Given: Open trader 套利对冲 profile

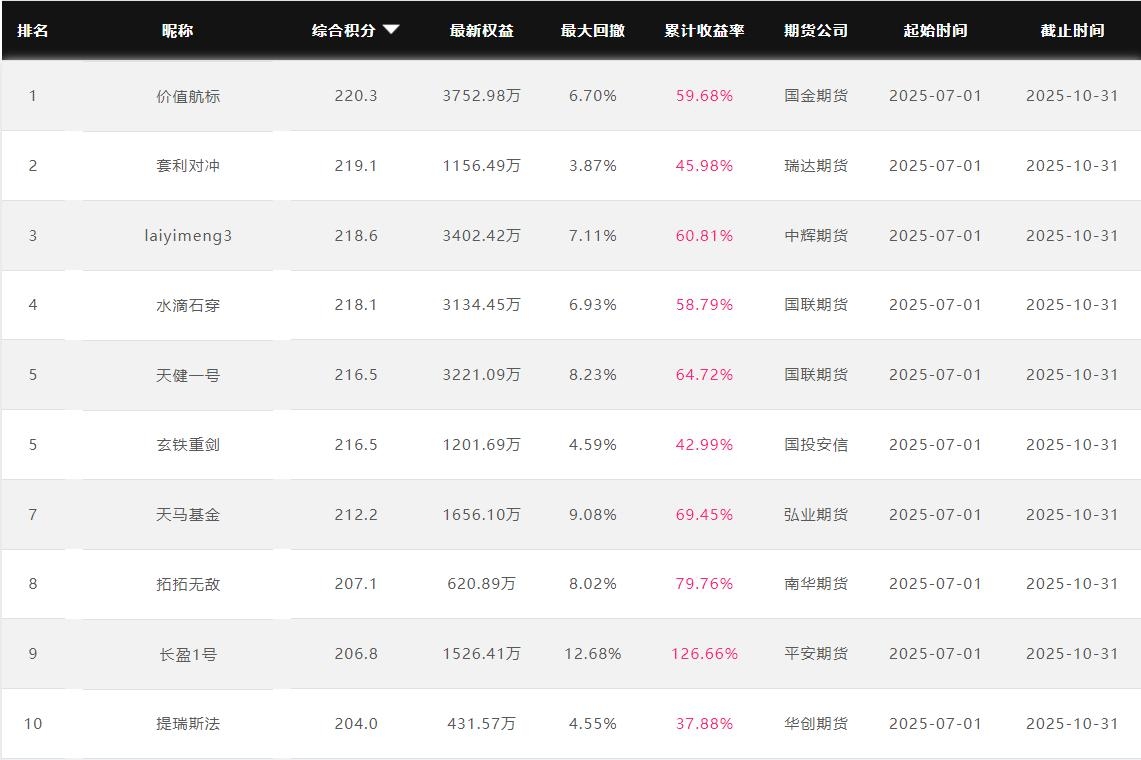Looking at the screenshot, I should click(x=188, y=166).
